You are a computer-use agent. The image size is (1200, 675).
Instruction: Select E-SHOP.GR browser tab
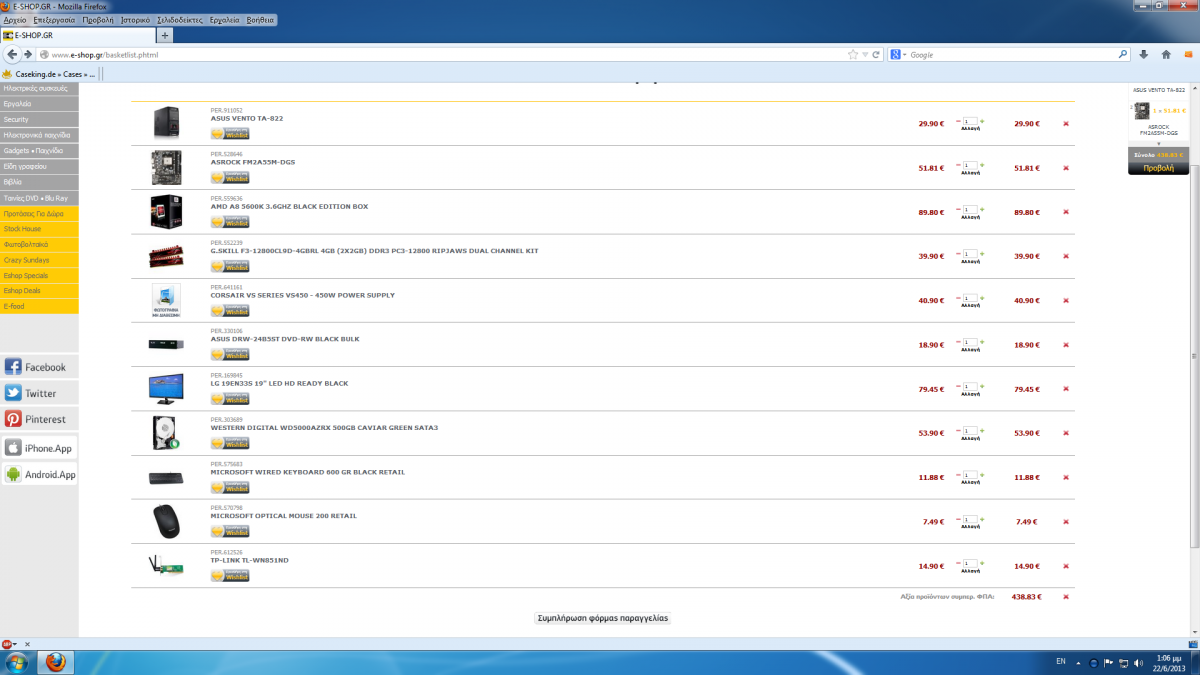pyautogui.click(x=78, y=35)
